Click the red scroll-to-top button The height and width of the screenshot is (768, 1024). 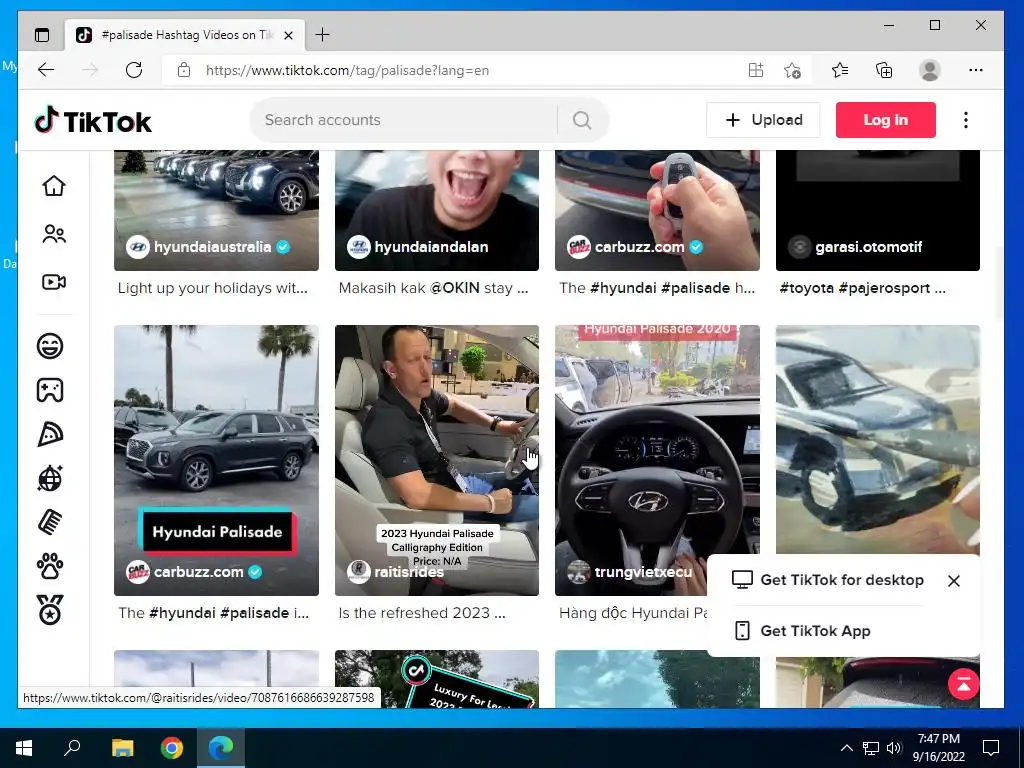963,684
